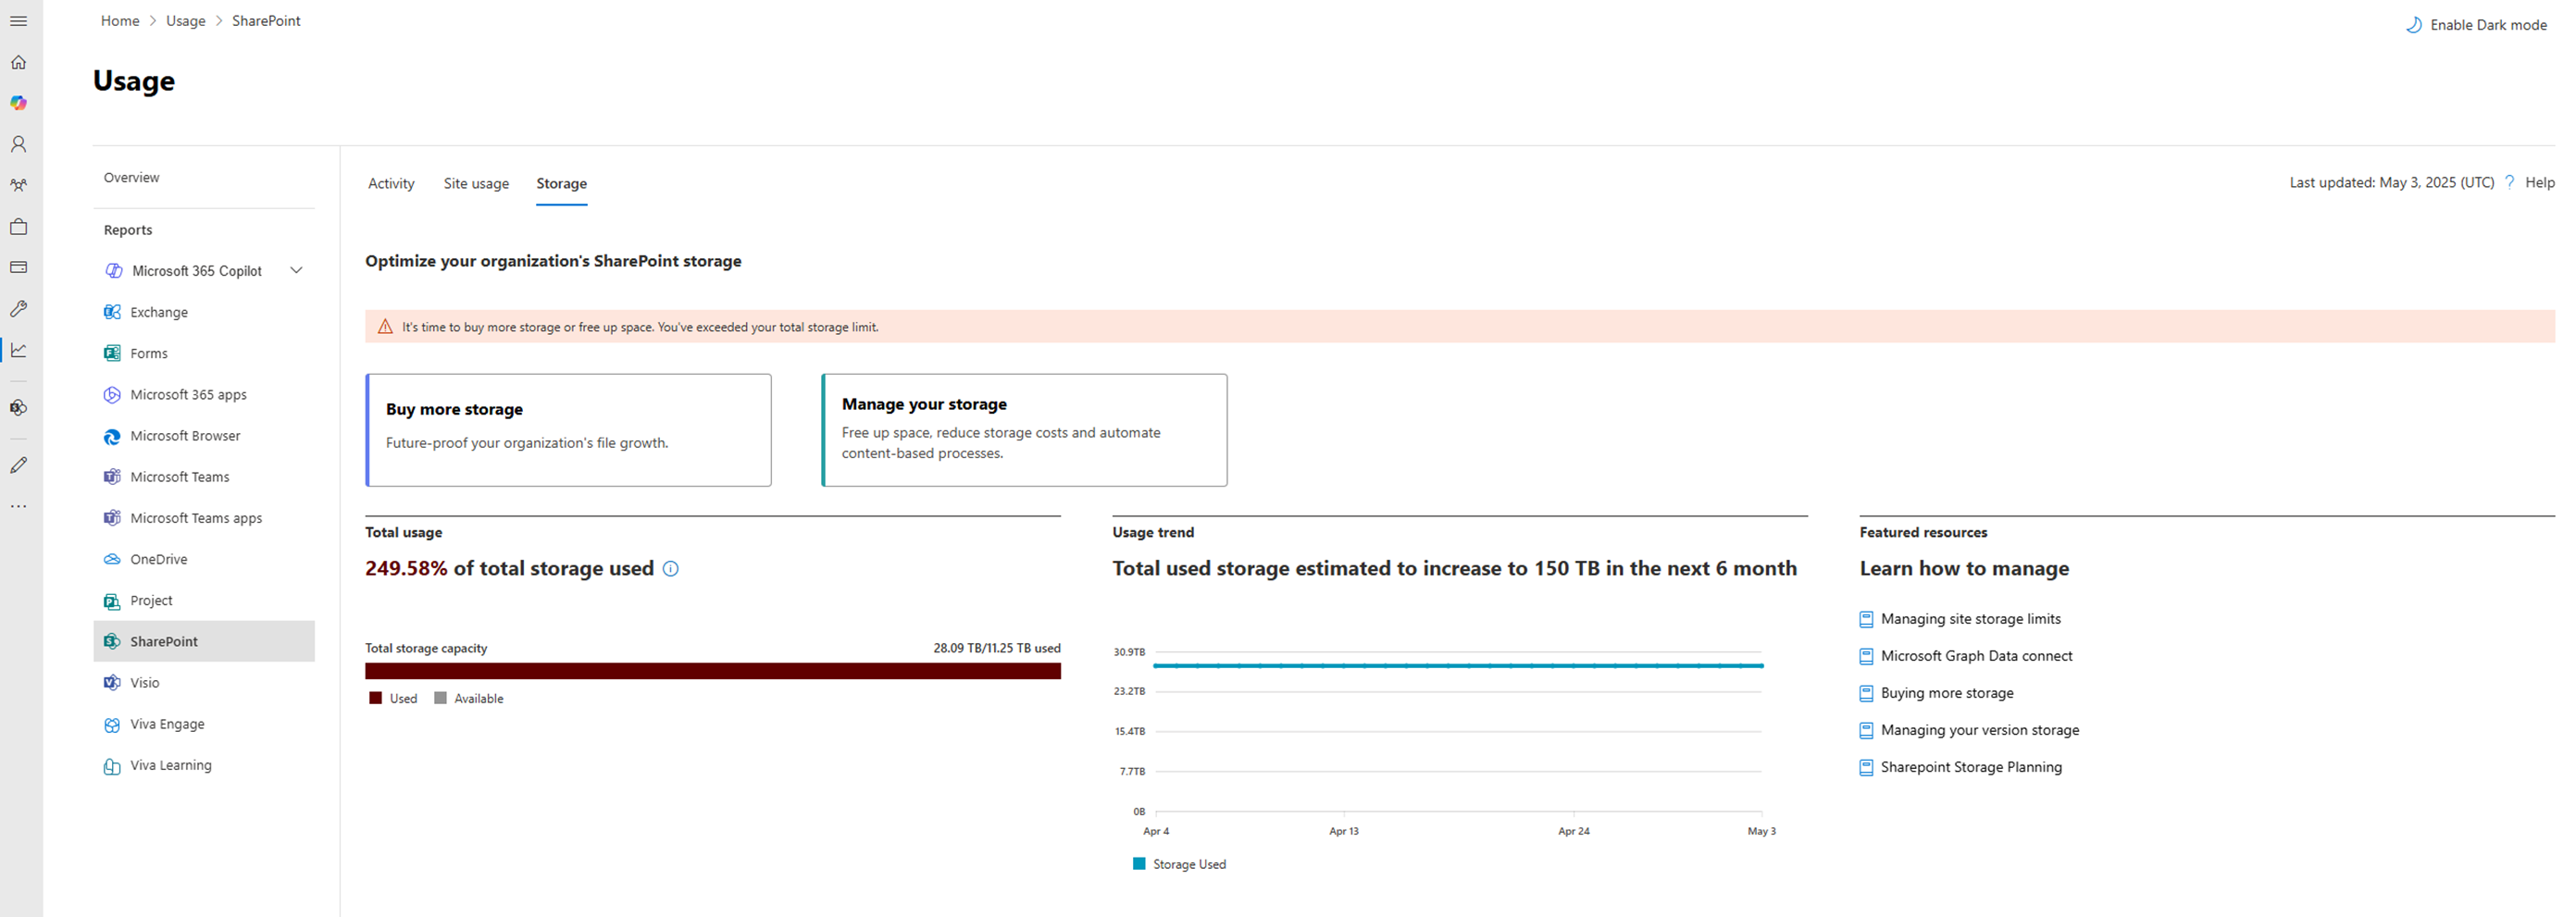Switch to the Activity tab
The width and height of the screenshot is (2576, 917).
pyautogui.click(x=391, y=183)
